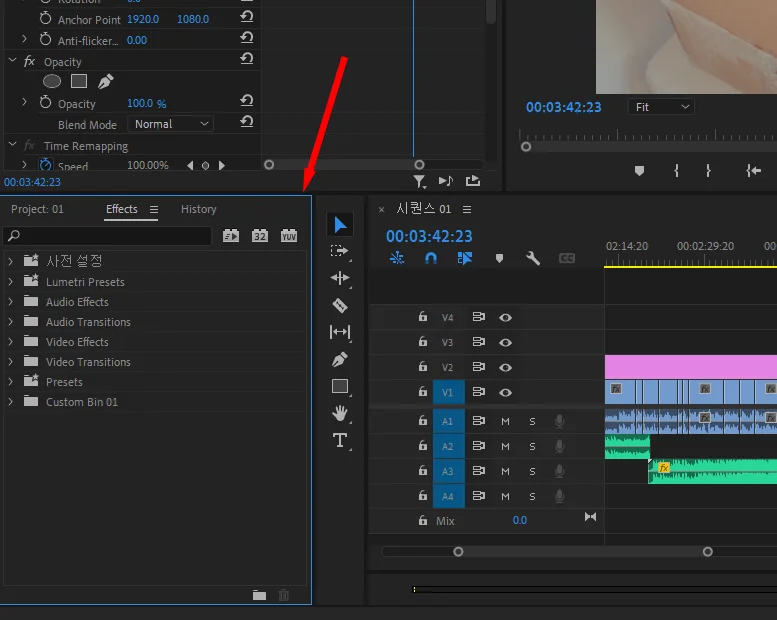The height and width of the screenshot is (620, 777).
Task: Click the Effect Controls filter properties icon
Action: pos(419,181)
